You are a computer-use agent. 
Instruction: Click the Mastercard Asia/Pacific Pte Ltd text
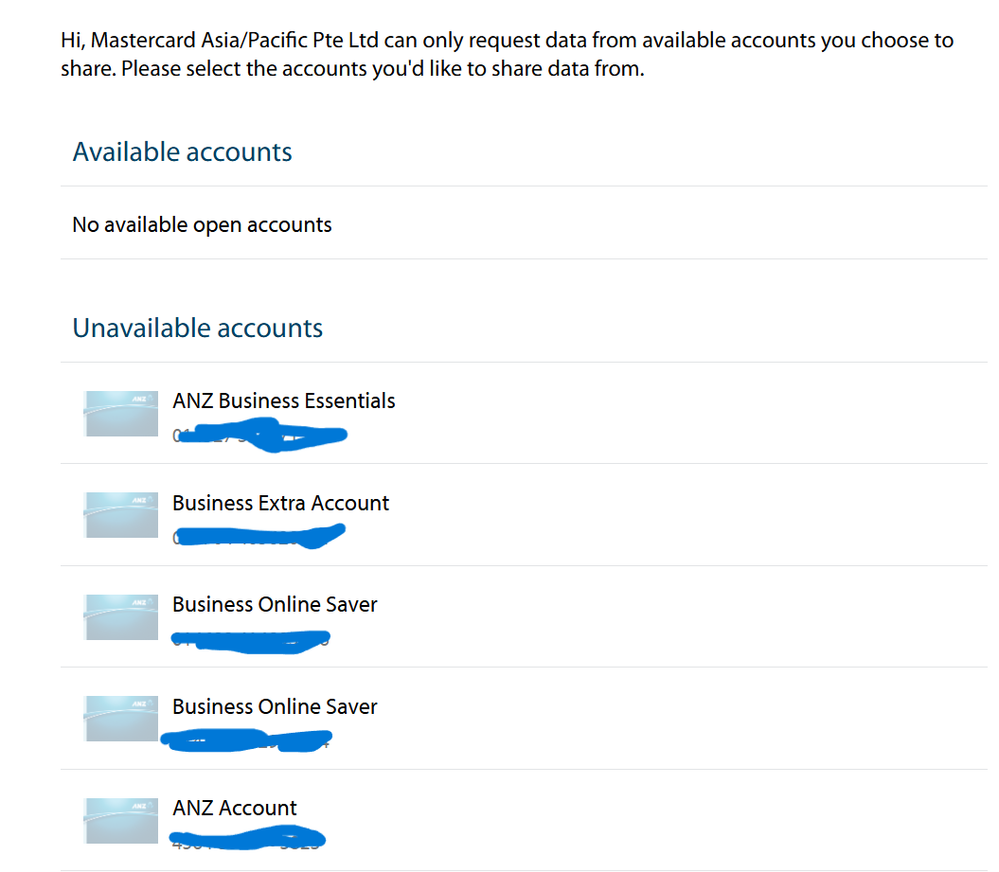point(235,40)
